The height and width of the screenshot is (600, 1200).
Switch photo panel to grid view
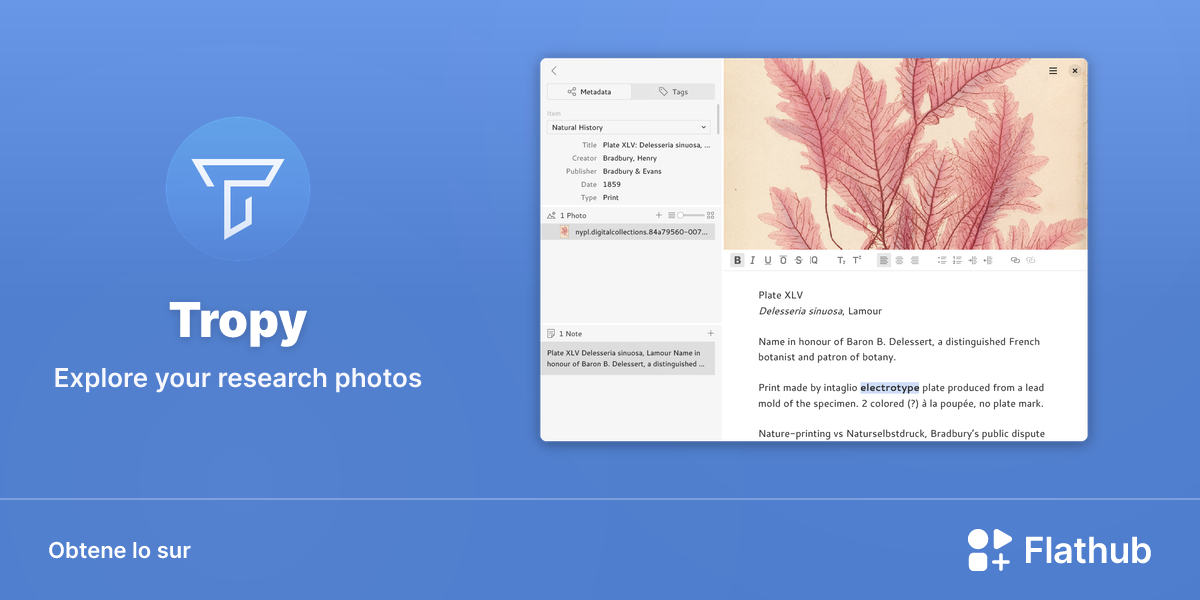point(711,215)
